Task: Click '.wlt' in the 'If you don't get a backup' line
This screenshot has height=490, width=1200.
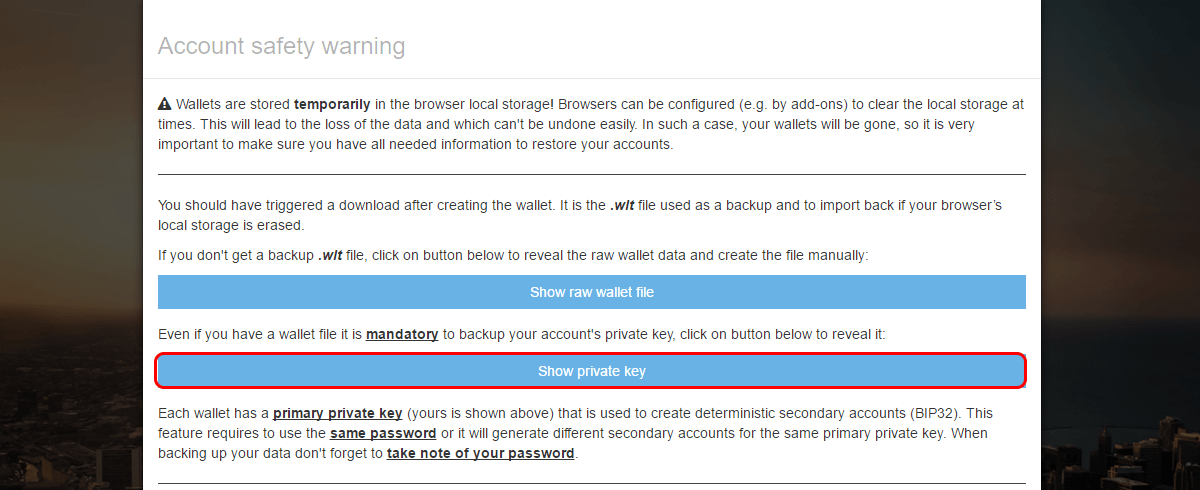Action: (332, 255)
